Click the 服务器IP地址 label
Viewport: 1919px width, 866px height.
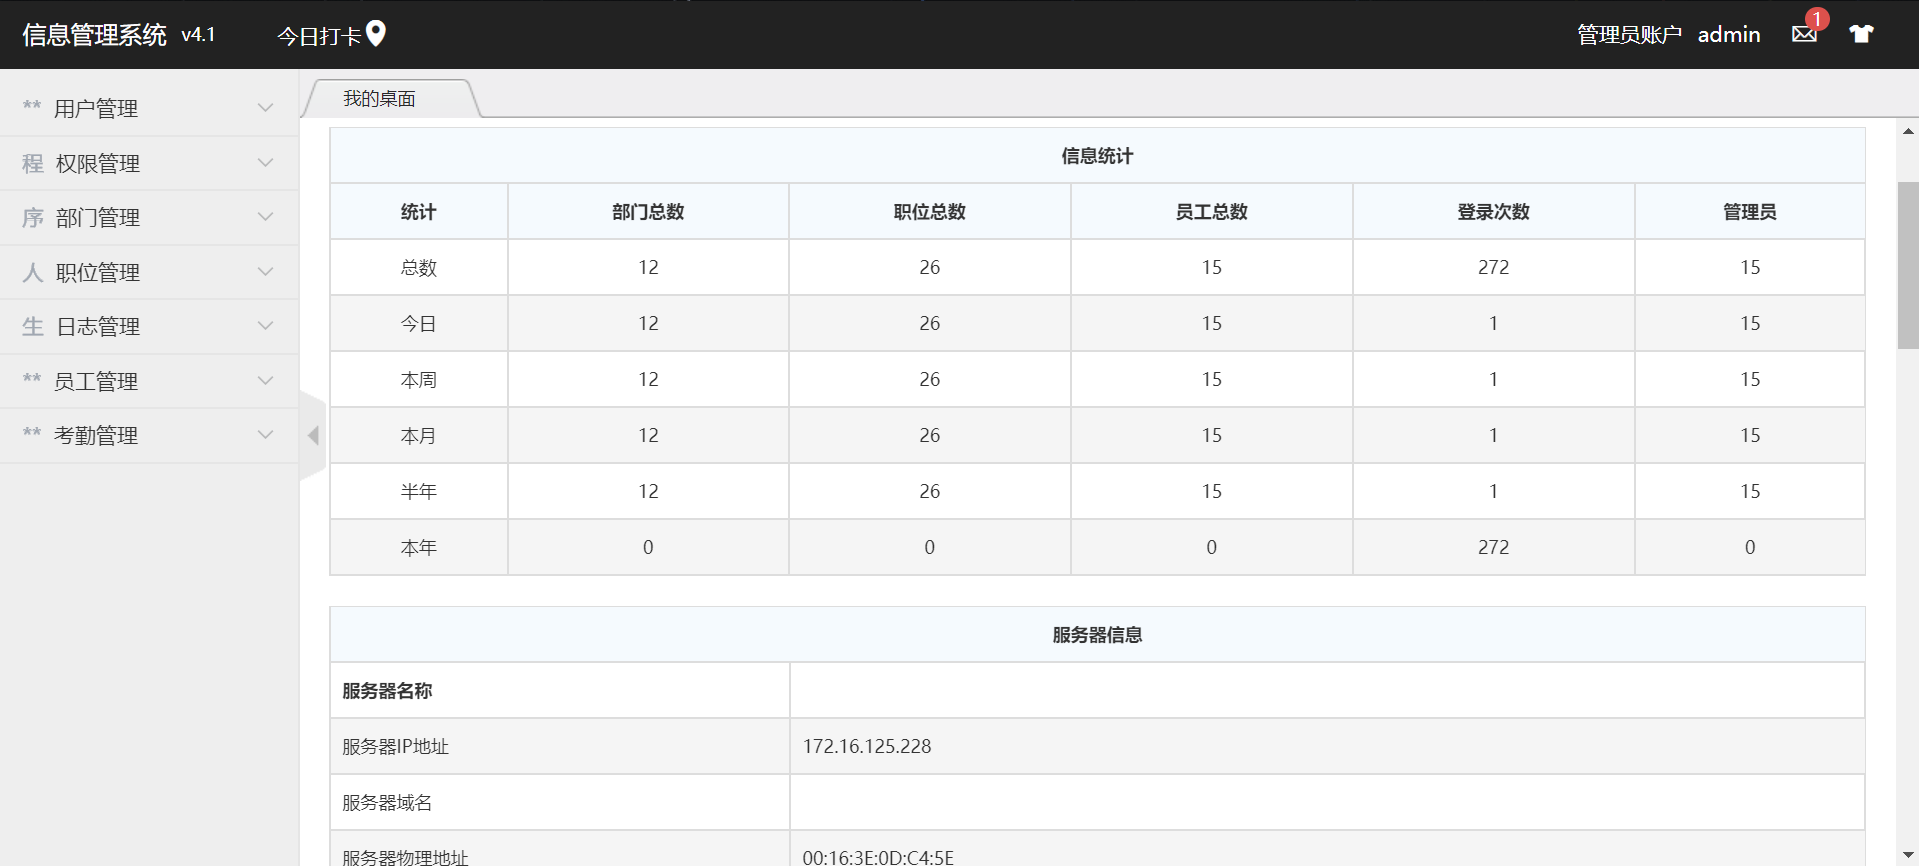click(396, 747)
